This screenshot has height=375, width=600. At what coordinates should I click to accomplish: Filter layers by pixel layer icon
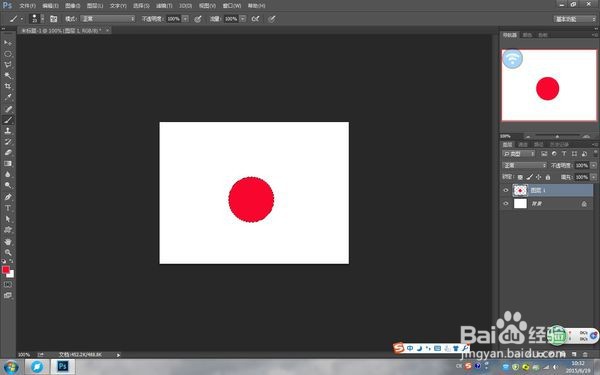tap(544, 154)
